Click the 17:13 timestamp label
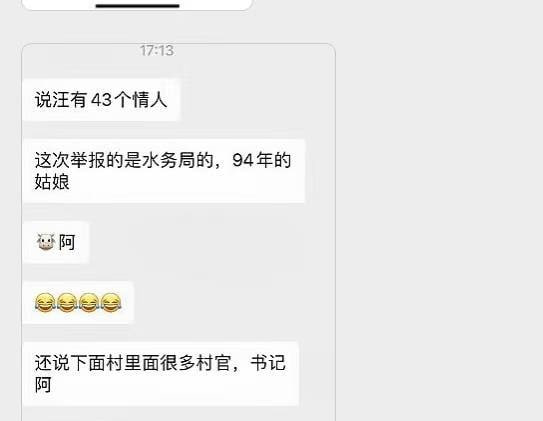The image size is (543, 421). click(157, 51)
